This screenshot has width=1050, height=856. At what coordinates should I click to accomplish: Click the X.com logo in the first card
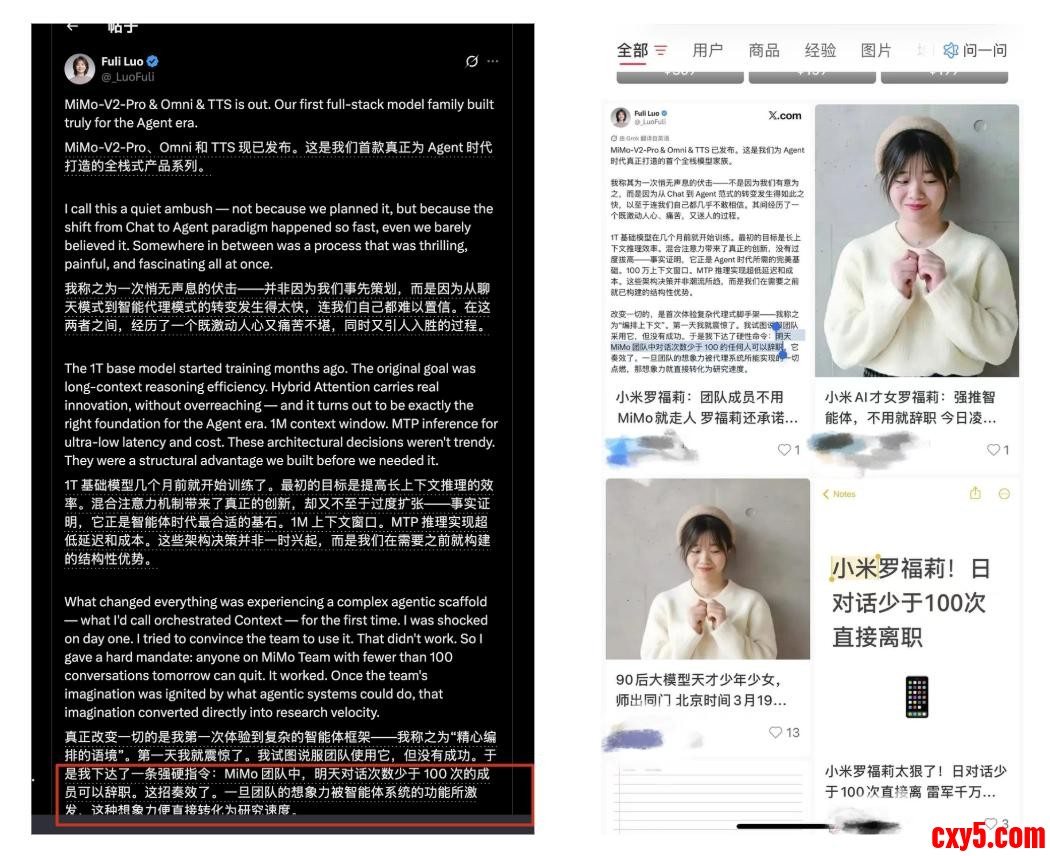click(x=785, y=115)
